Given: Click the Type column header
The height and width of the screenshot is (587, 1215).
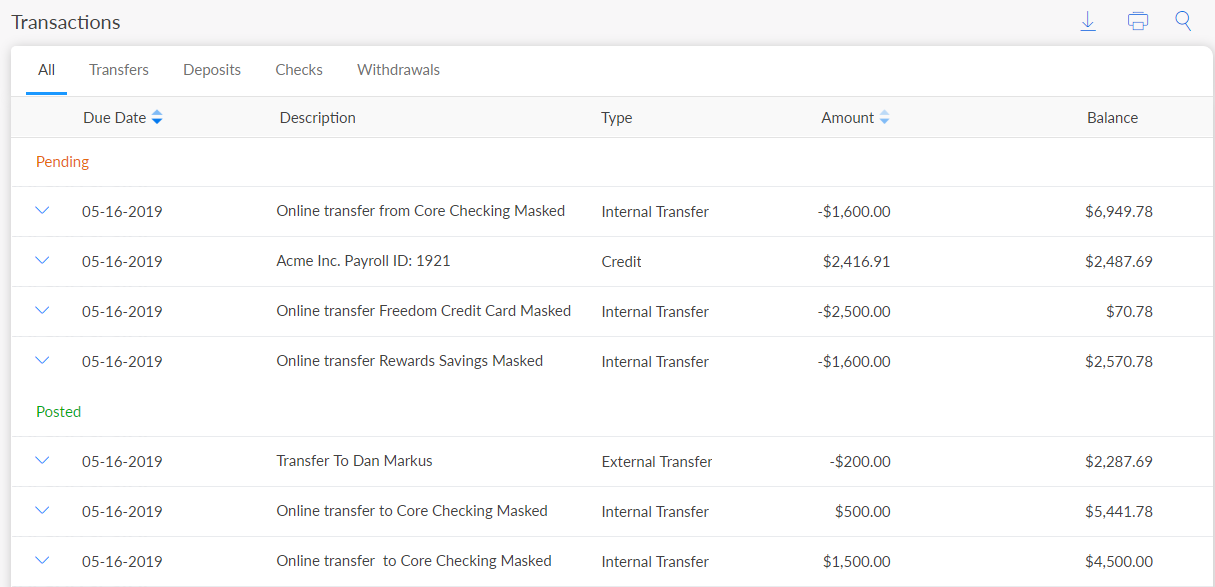Looking at the screenshot, I should [x=616, y=118].
